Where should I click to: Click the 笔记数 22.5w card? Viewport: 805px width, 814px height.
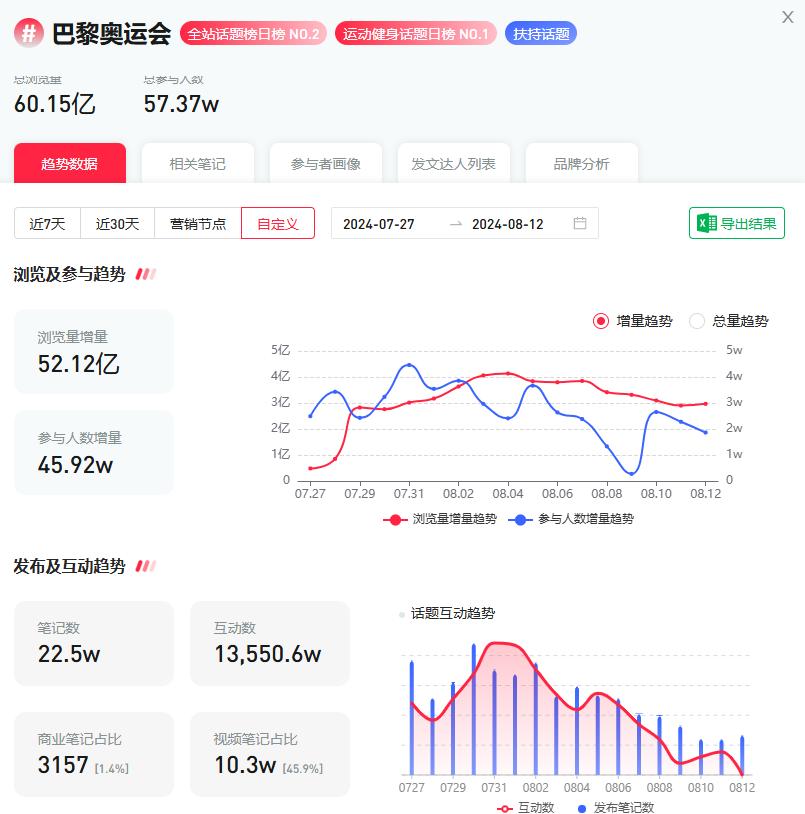pyautogui.click(x=94, y=644)
